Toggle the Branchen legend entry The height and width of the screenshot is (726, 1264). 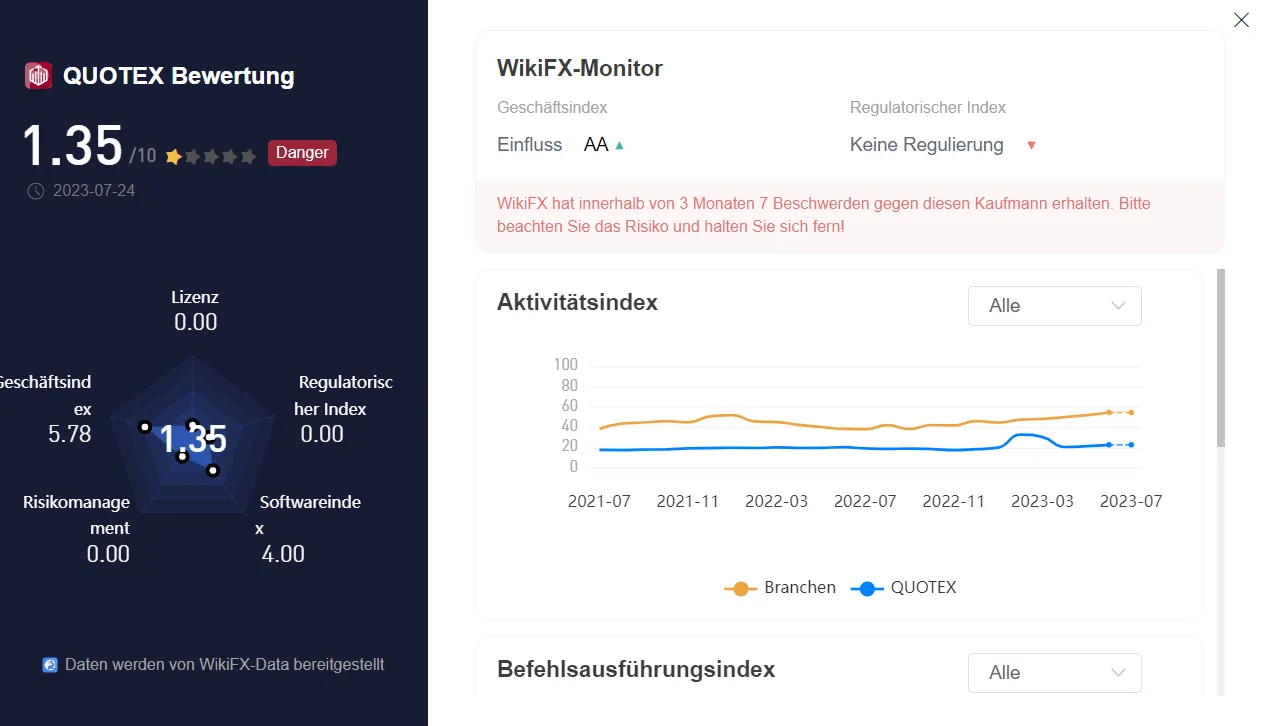click(780, 588)
